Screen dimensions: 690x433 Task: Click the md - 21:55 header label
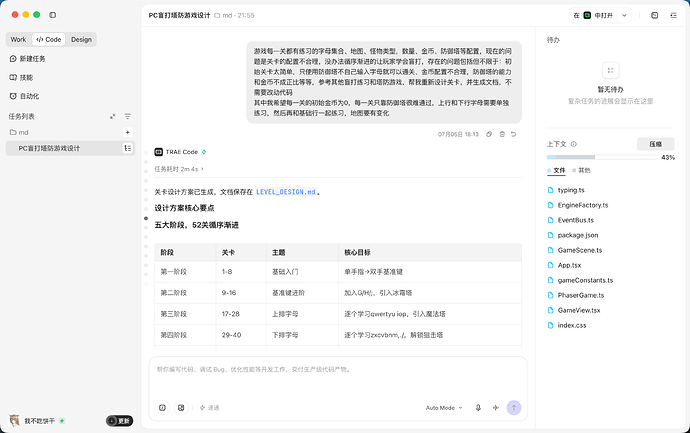tap(235, 15)
